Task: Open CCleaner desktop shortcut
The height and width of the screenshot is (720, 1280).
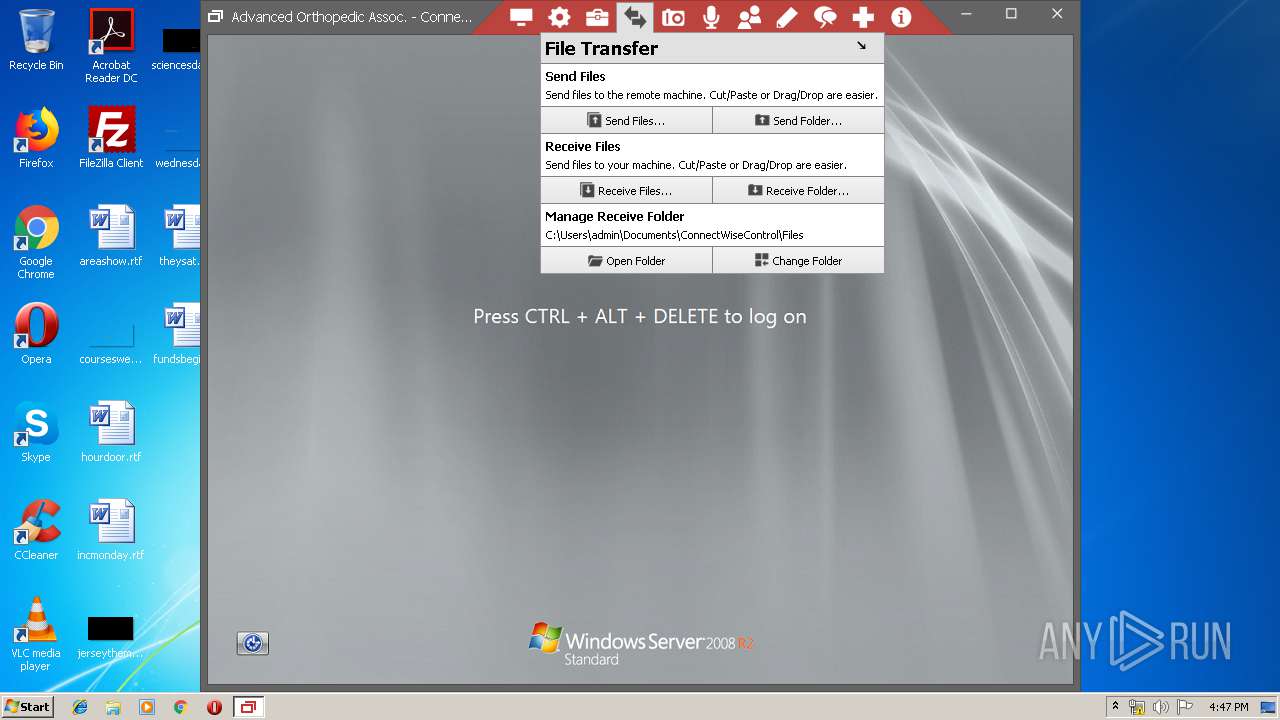Action: 36,530
